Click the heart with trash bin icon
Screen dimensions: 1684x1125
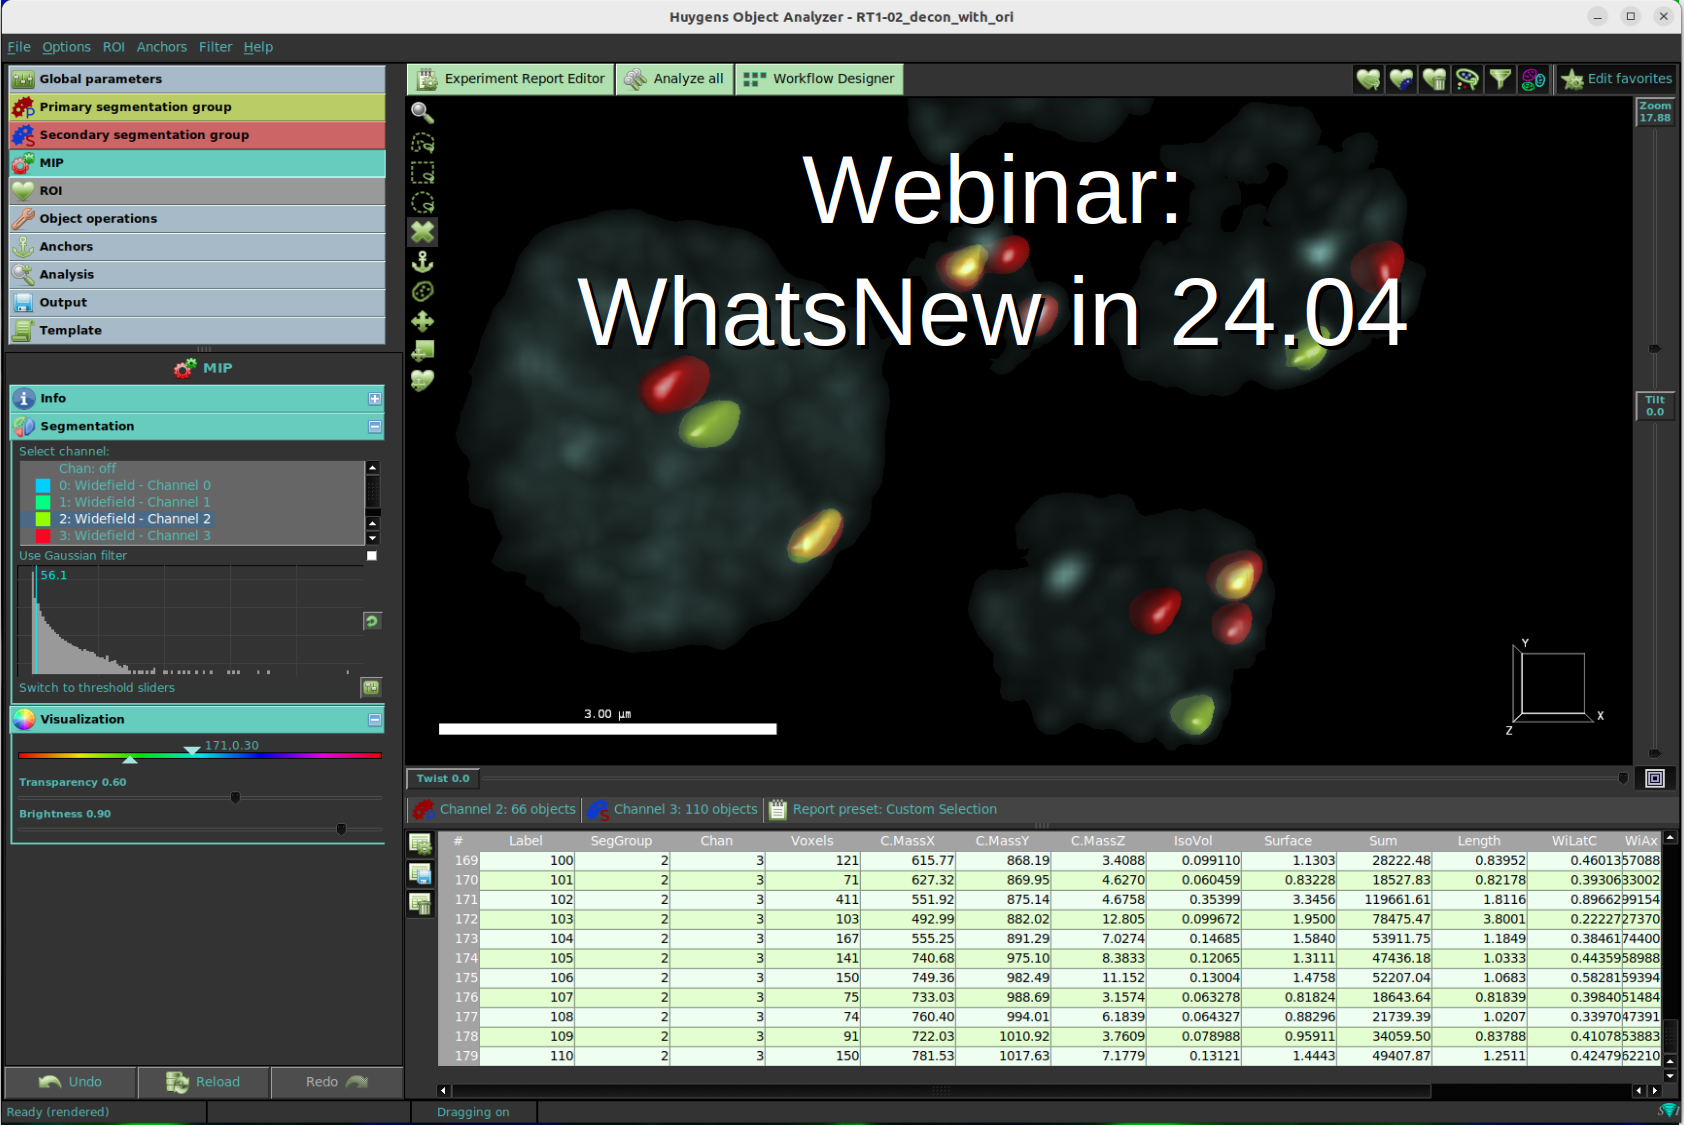(x=1434, y=79)
